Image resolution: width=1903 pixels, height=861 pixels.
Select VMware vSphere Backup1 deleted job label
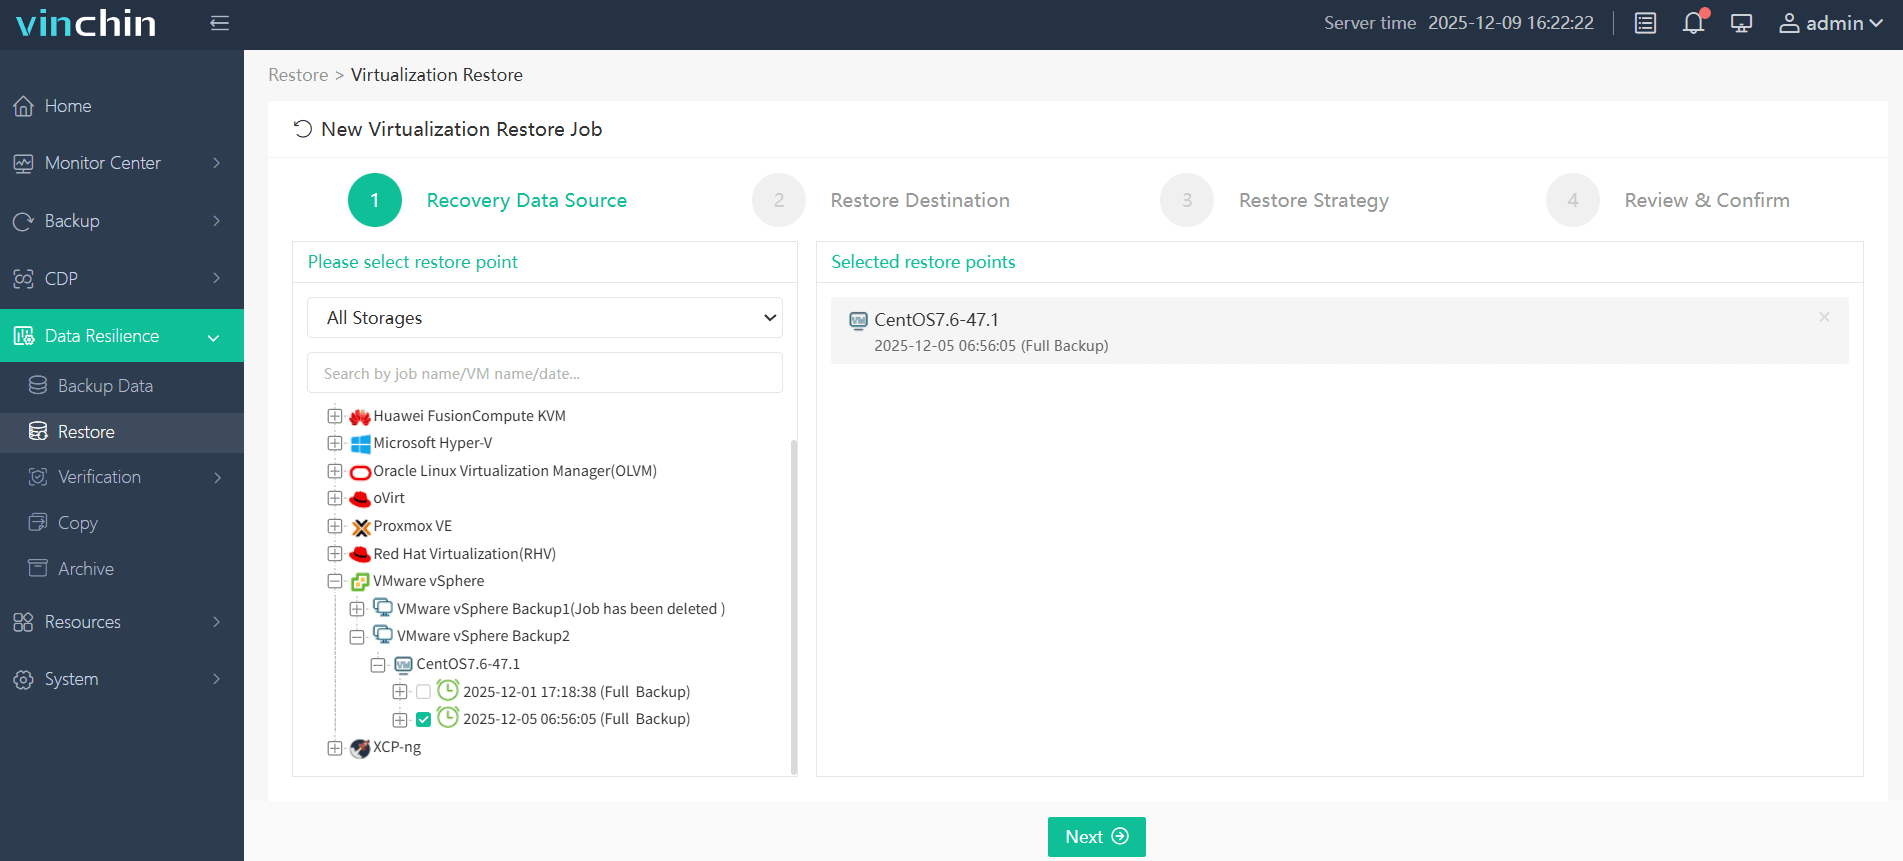pos(561,609)
